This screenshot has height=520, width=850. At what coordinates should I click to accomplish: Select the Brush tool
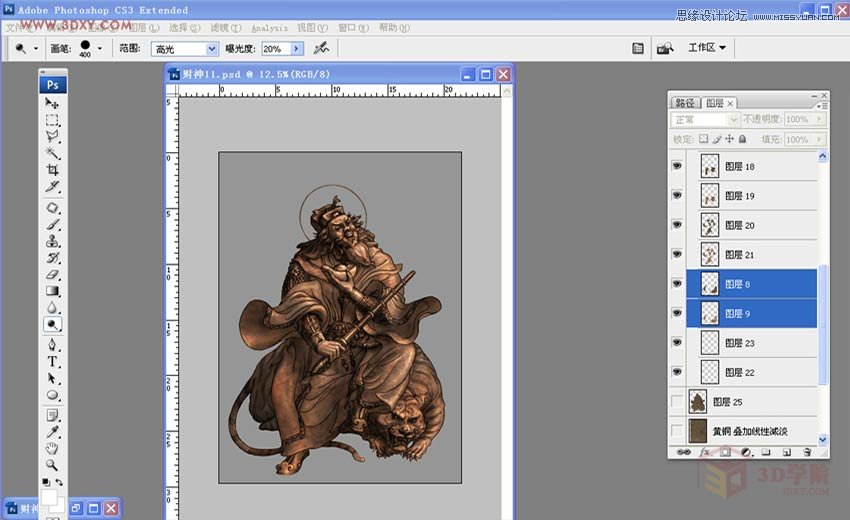pos(52,224)
